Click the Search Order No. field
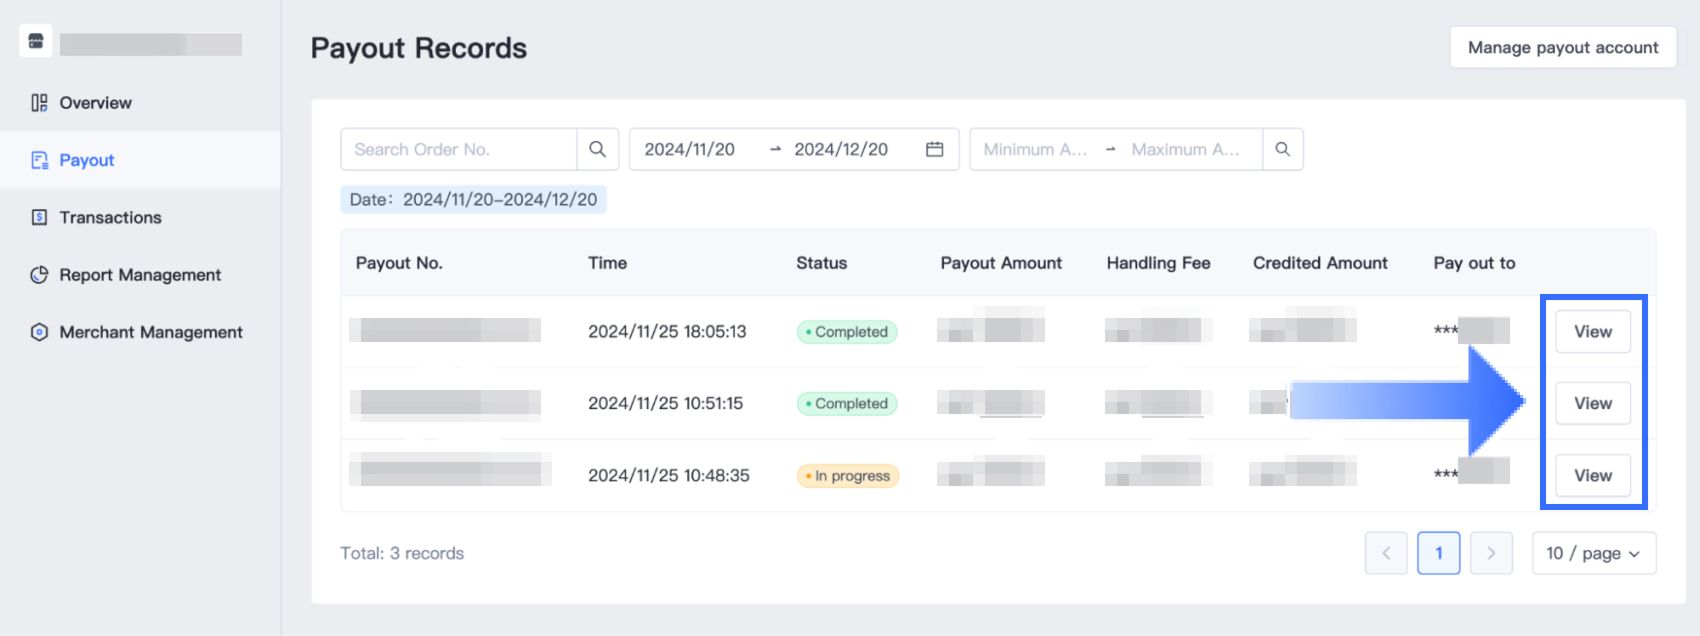 tap(460, 149)
